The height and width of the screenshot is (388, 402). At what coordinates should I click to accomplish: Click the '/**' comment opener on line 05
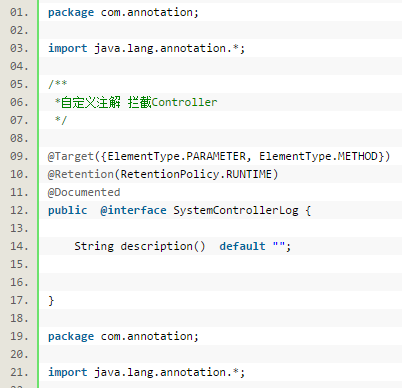click(58, 84)
